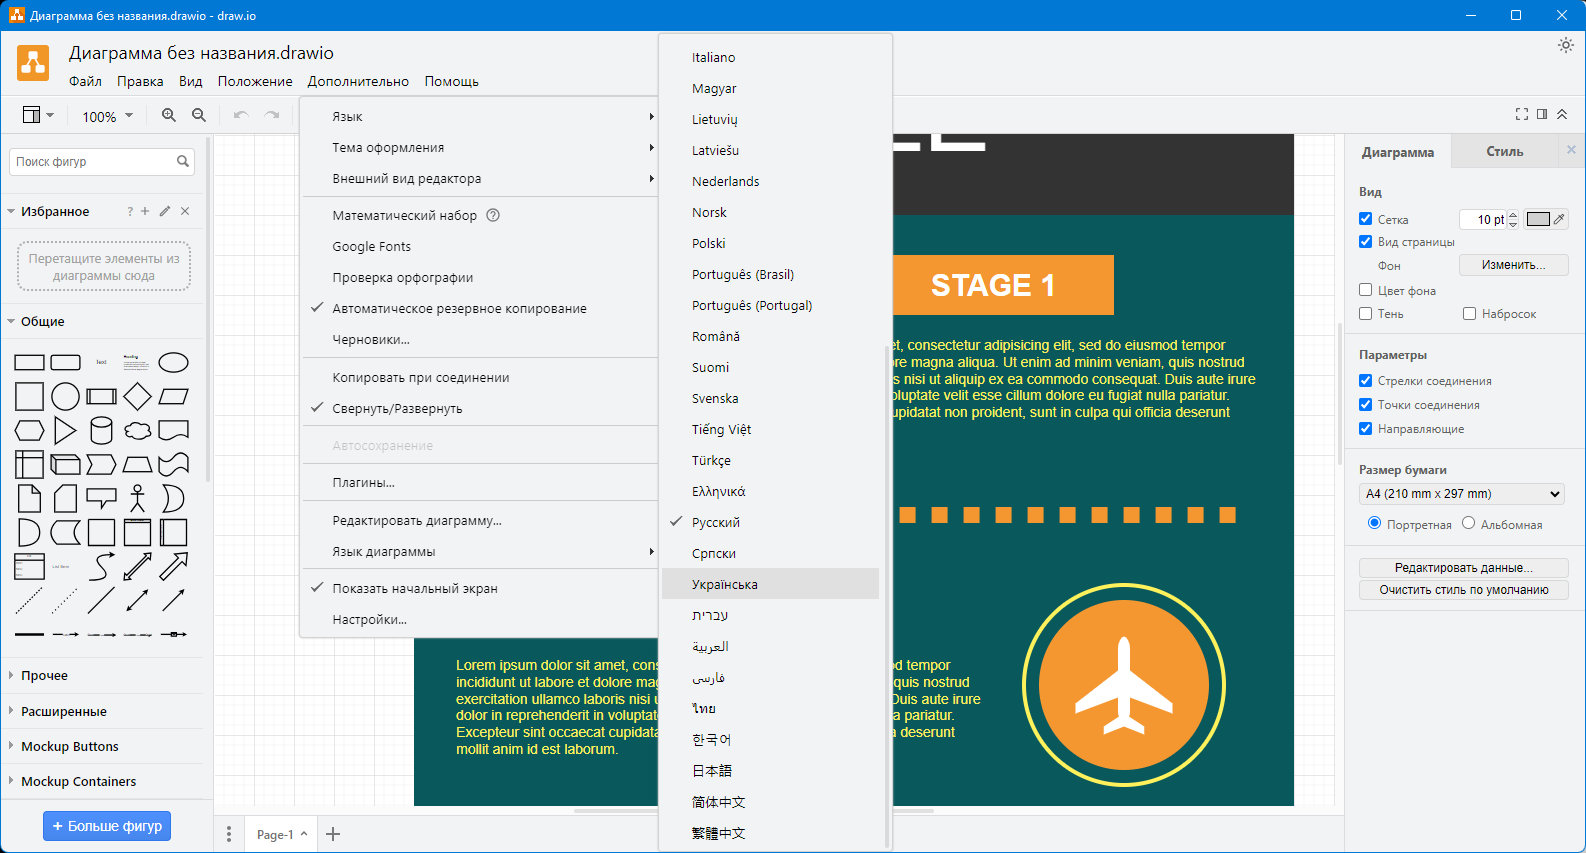Open the paper size A4 dropdown
Screen dimensions: 1586x853
pyautogui.click(x=1462, y=494)
